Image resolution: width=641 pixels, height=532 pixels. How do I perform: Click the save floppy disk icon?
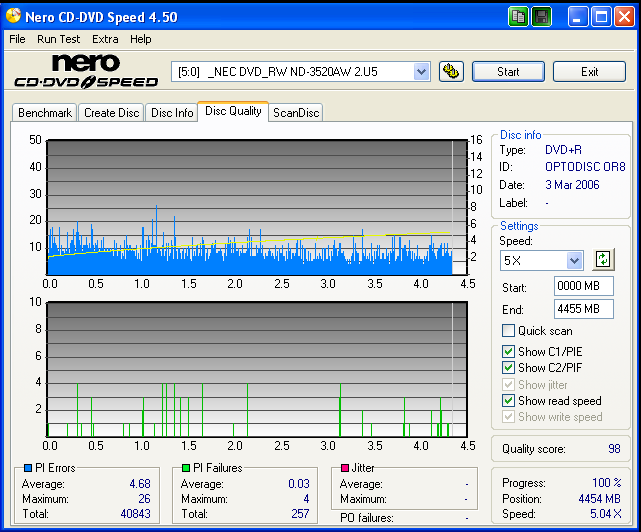pos(542,17)
